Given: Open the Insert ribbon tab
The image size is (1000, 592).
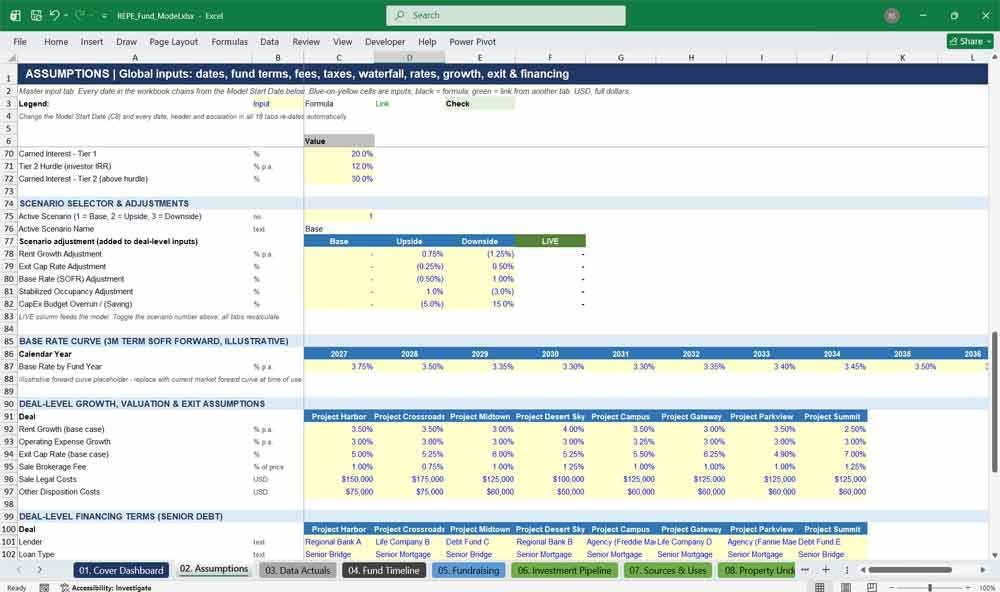Looking at the screenshot, I should coord(92,41).
